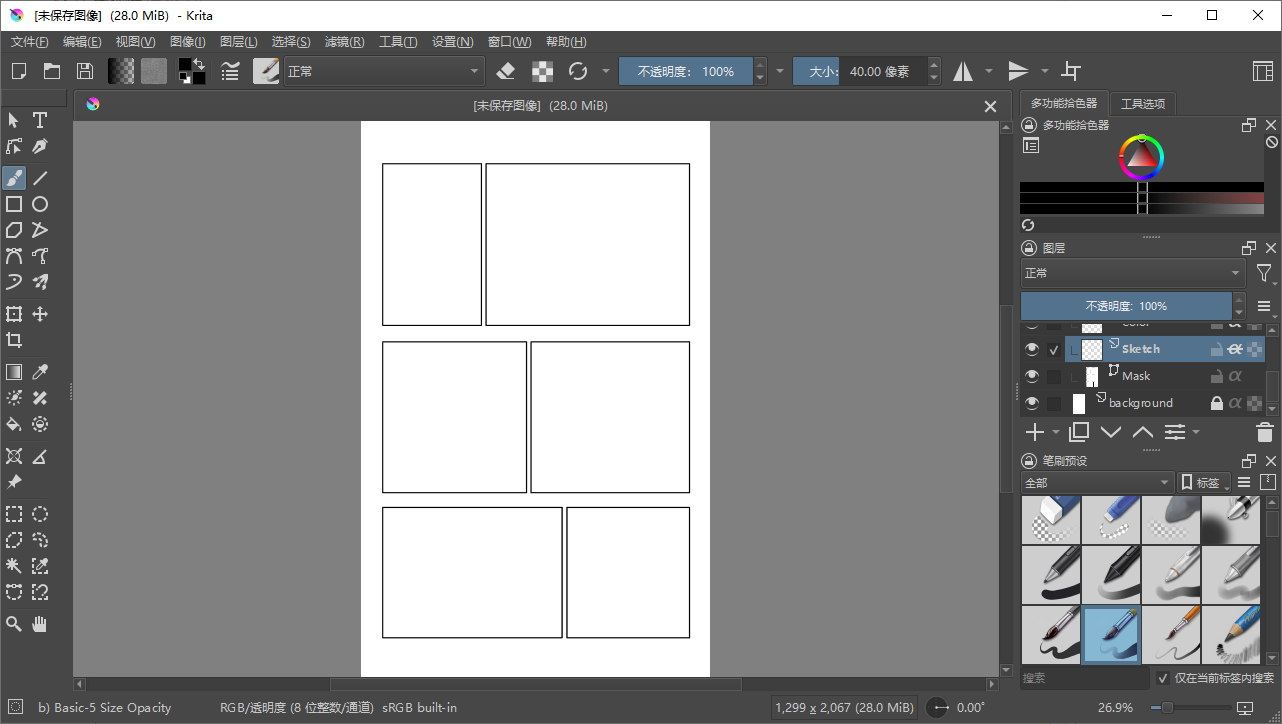Image resolution: width=1282 pixels, height=724 pixels.
Task: Select the Gradient tool
Action: pyautogui.click(x=14, y=371)
